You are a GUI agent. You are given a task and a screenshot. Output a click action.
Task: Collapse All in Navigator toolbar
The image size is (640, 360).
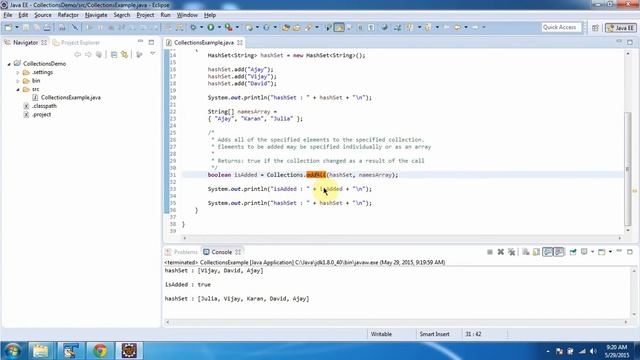114,55
